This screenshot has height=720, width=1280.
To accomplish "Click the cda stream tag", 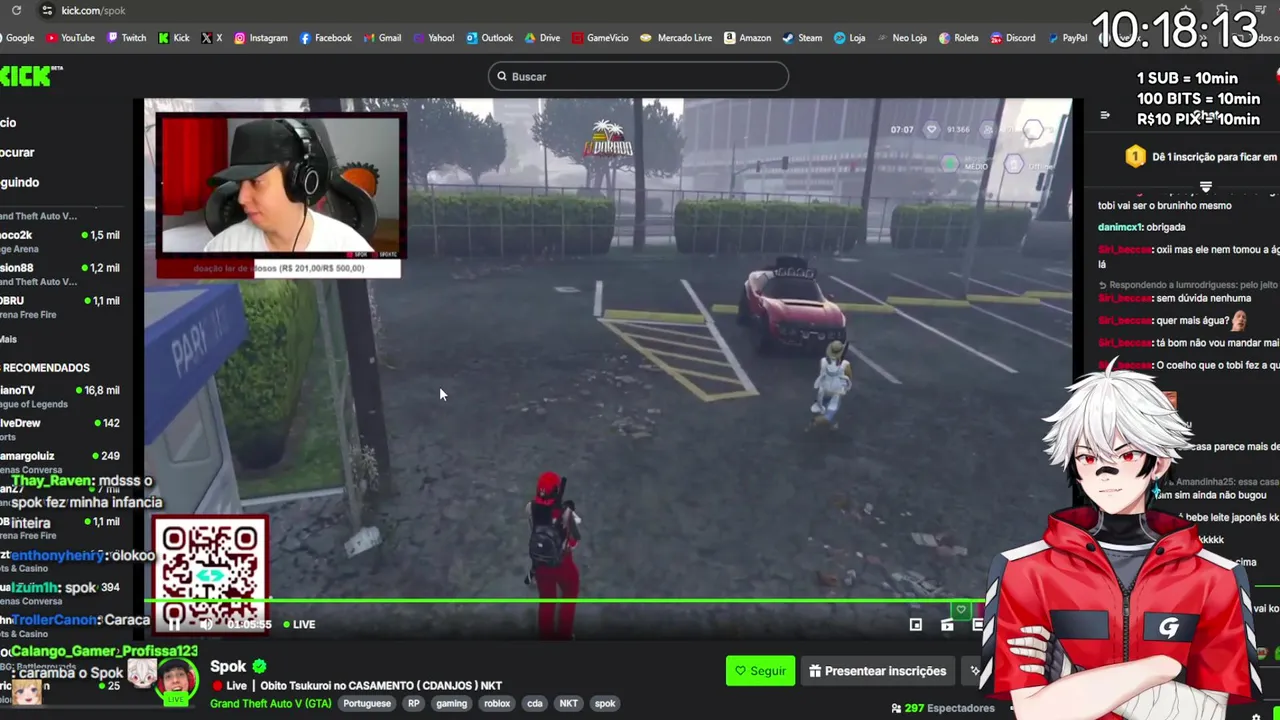I will coord(535,703).
